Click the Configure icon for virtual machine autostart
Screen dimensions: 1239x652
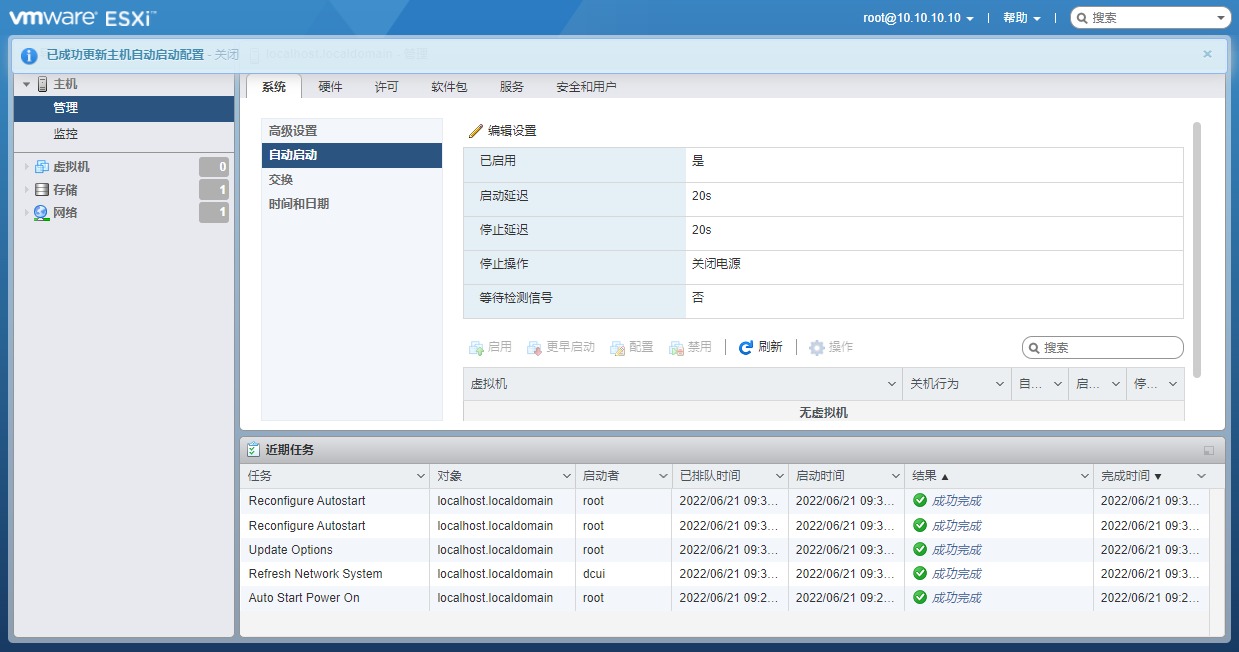coord(620,347)
